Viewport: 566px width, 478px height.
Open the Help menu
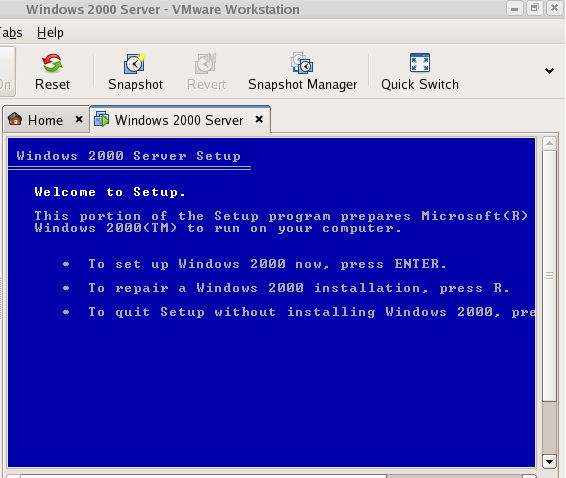pyautogui.click(x=50, y=32)
